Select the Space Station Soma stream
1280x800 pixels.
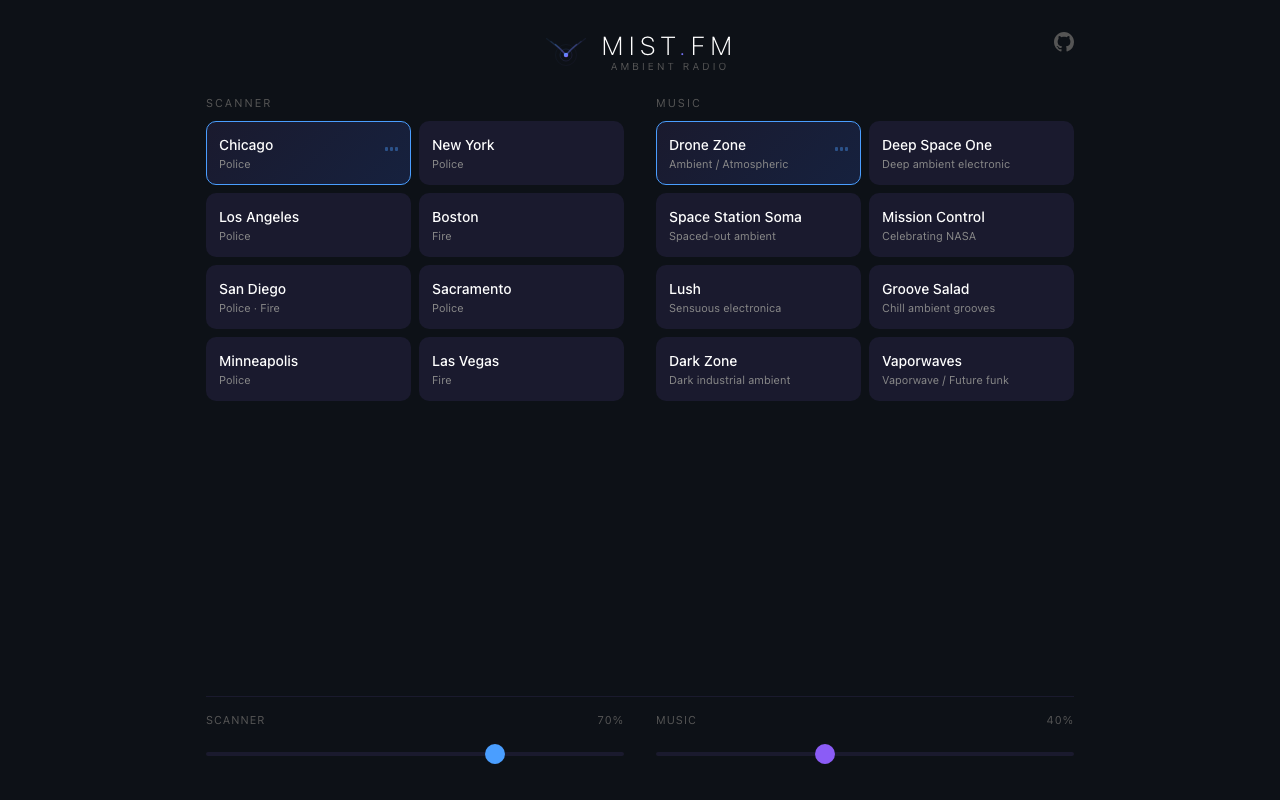pyautogui.click(x=758, y=225)
